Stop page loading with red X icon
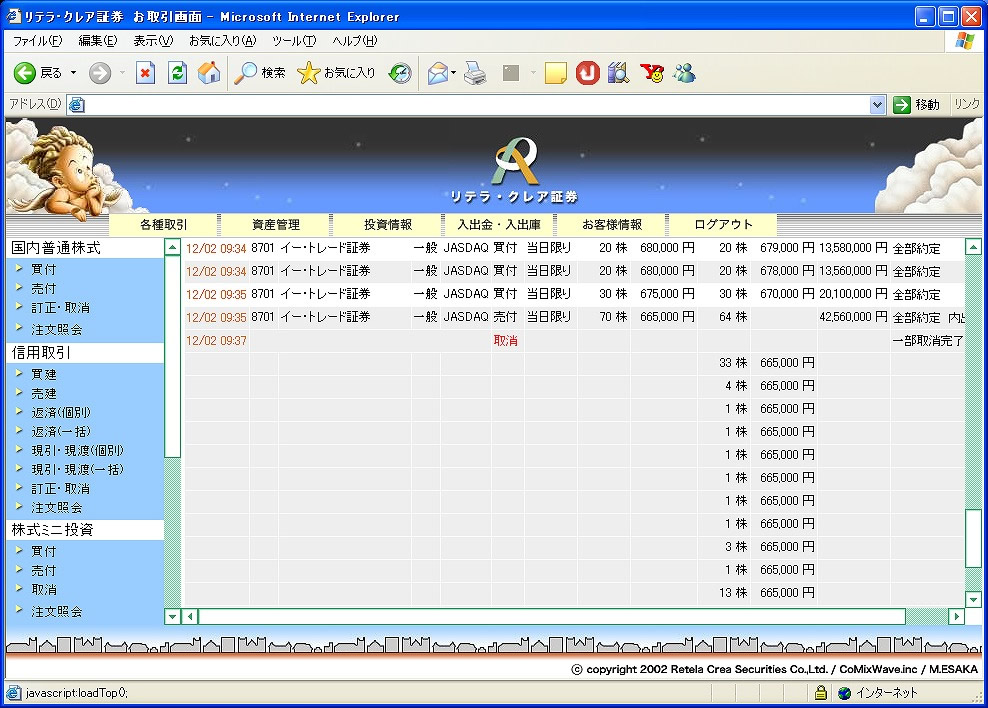Viewport: 988px width, 708px height. click(146, 73)
